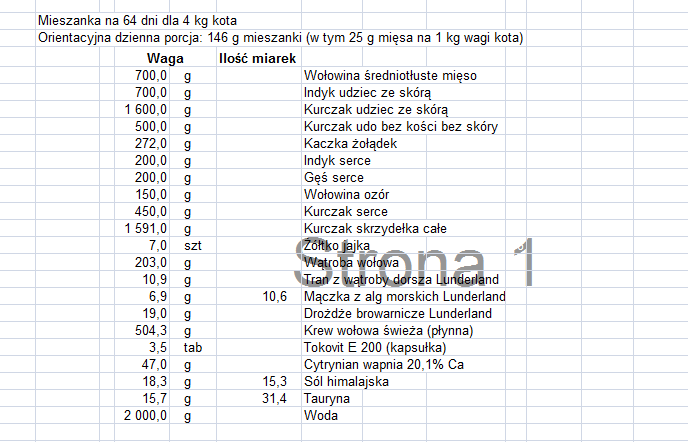Select the weight value 504,3
688x442 pixels.
(x=150, y=331)
